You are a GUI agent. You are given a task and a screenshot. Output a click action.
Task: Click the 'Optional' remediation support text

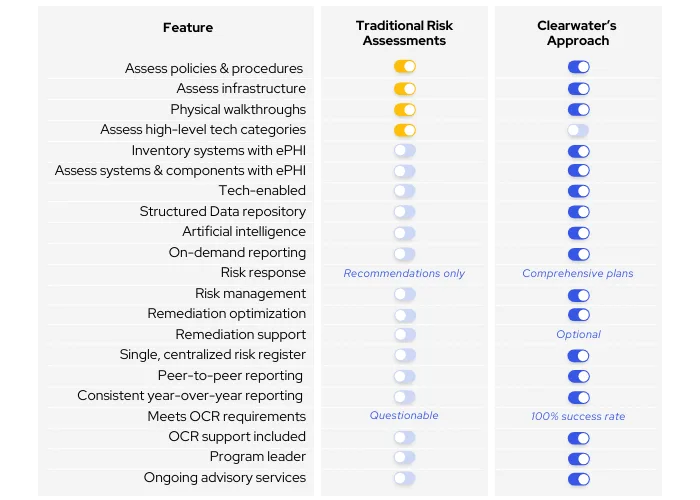point(578,335)
